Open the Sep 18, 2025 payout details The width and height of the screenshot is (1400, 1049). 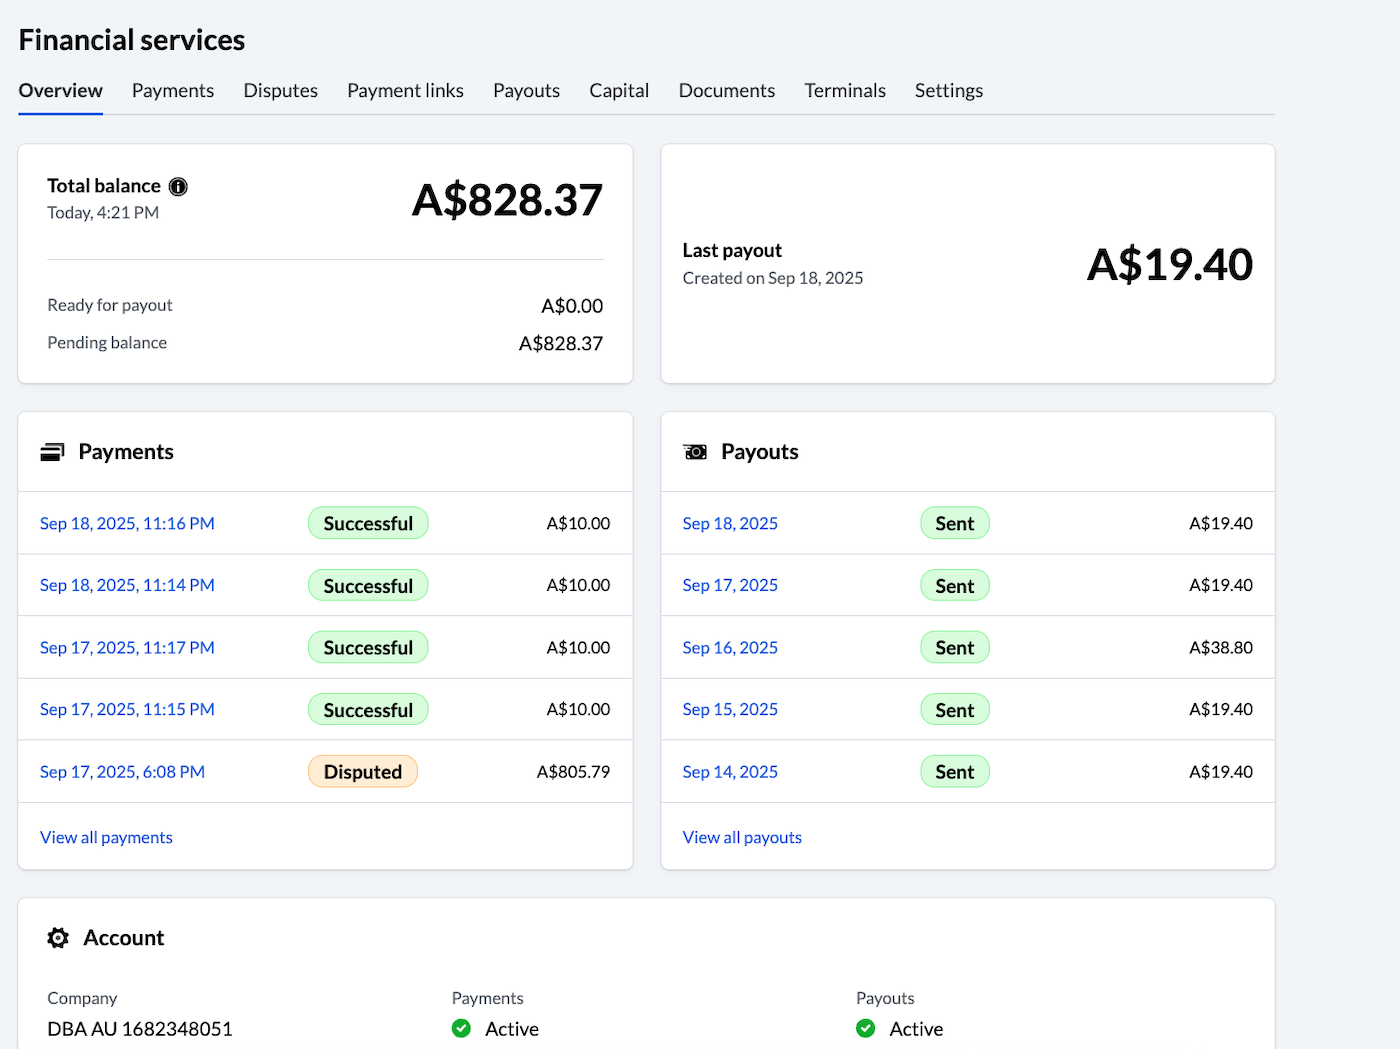coord(729,523)
